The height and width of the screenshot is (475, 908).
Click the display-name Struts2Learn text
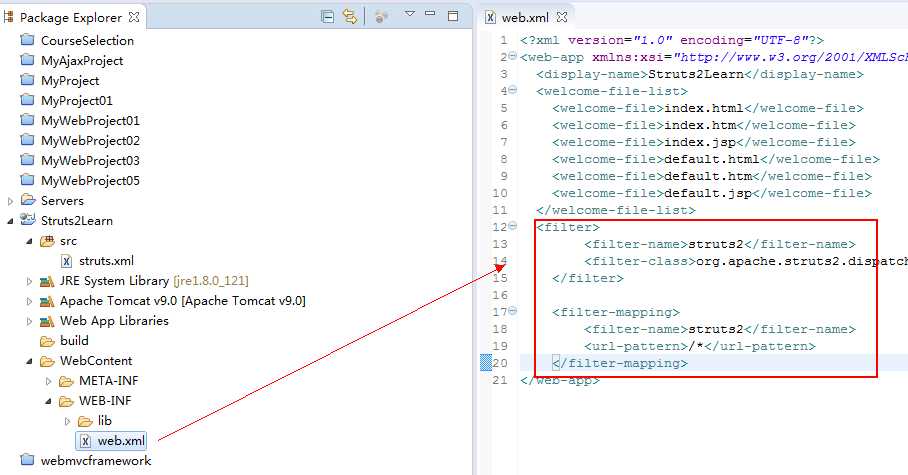point(695,74)
